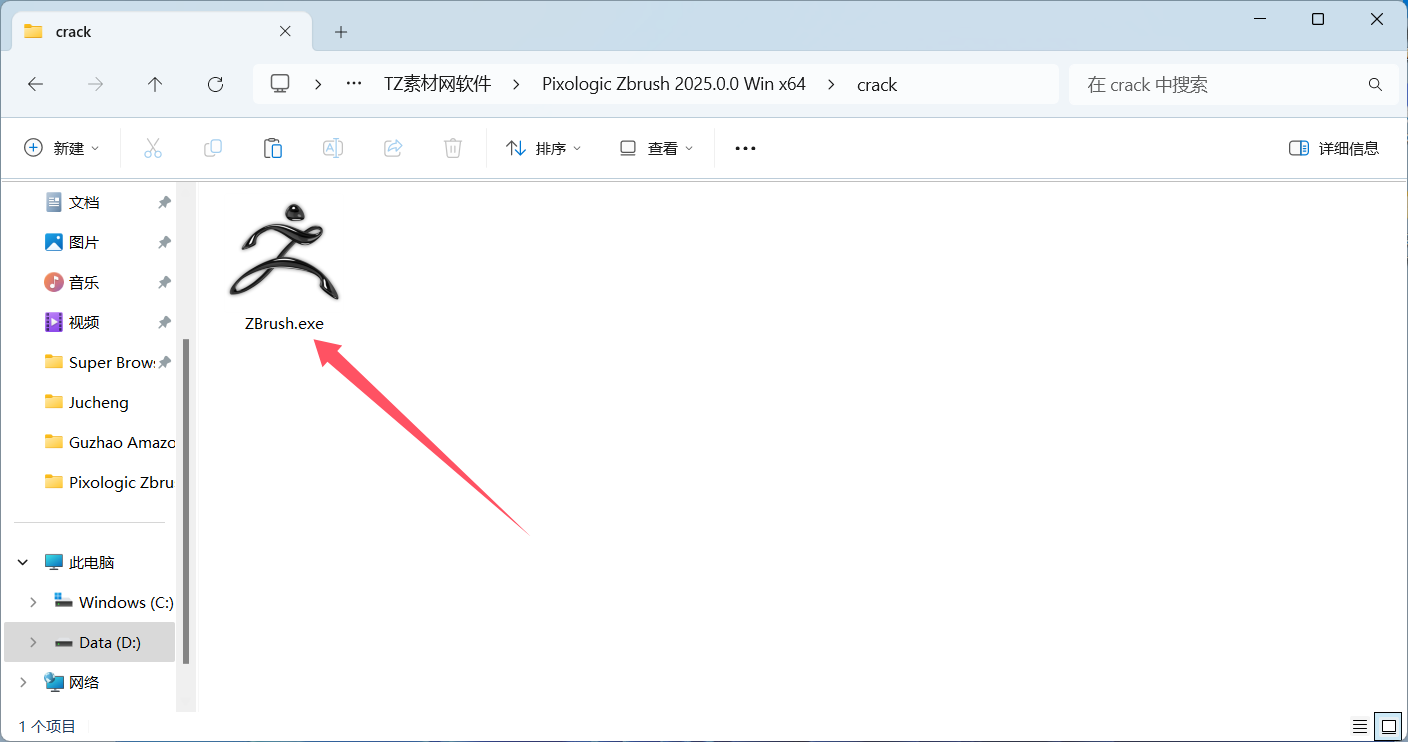Click the search magnifier icon

1375,85
